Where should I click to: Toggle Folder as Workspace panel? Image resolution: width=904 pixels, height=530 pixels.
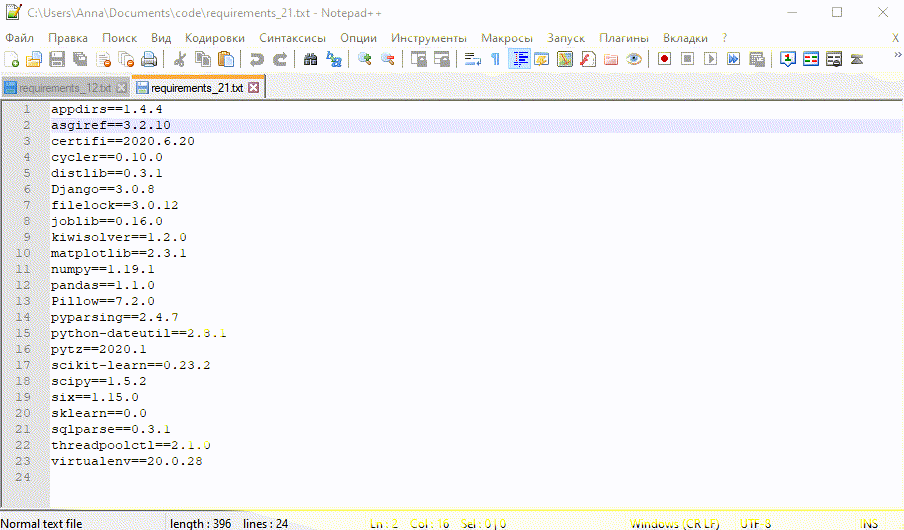[611, 59]
